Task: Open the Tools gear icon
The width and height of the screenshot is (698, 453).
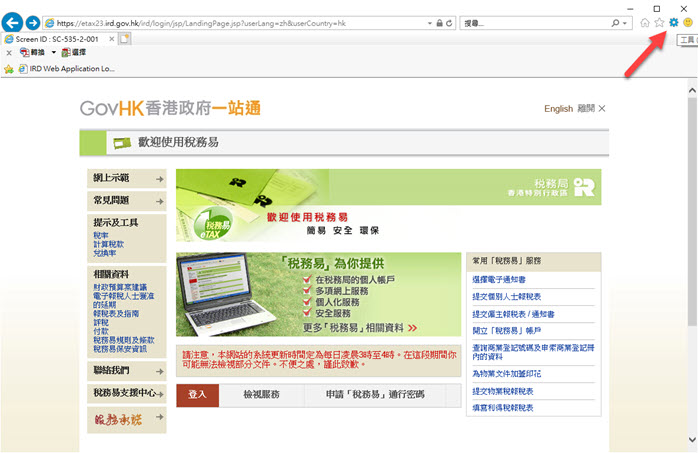Action: click(x=674, y=22)
